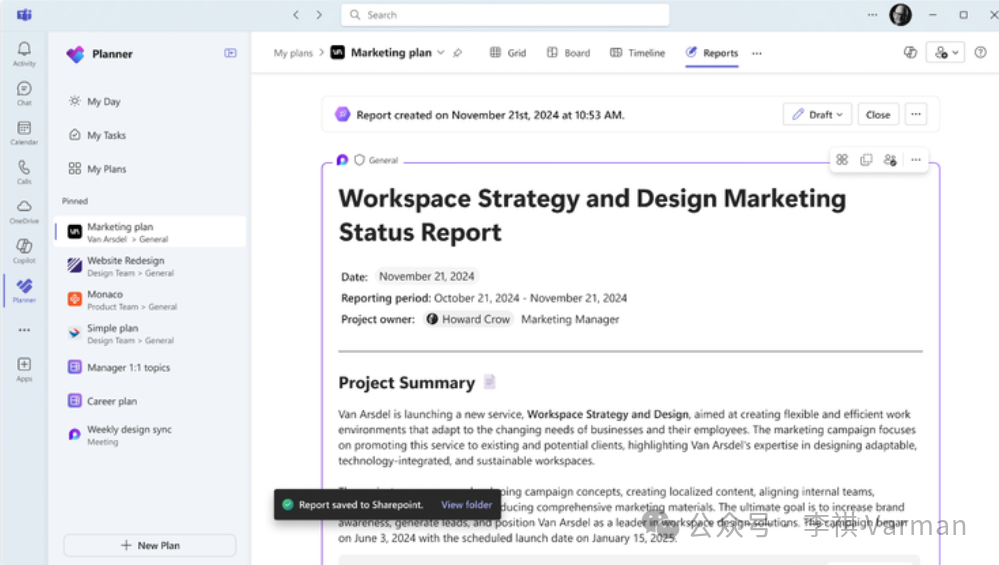
Task: Open Manager 1:1 topics plan
Action: (x=150, y=367)
